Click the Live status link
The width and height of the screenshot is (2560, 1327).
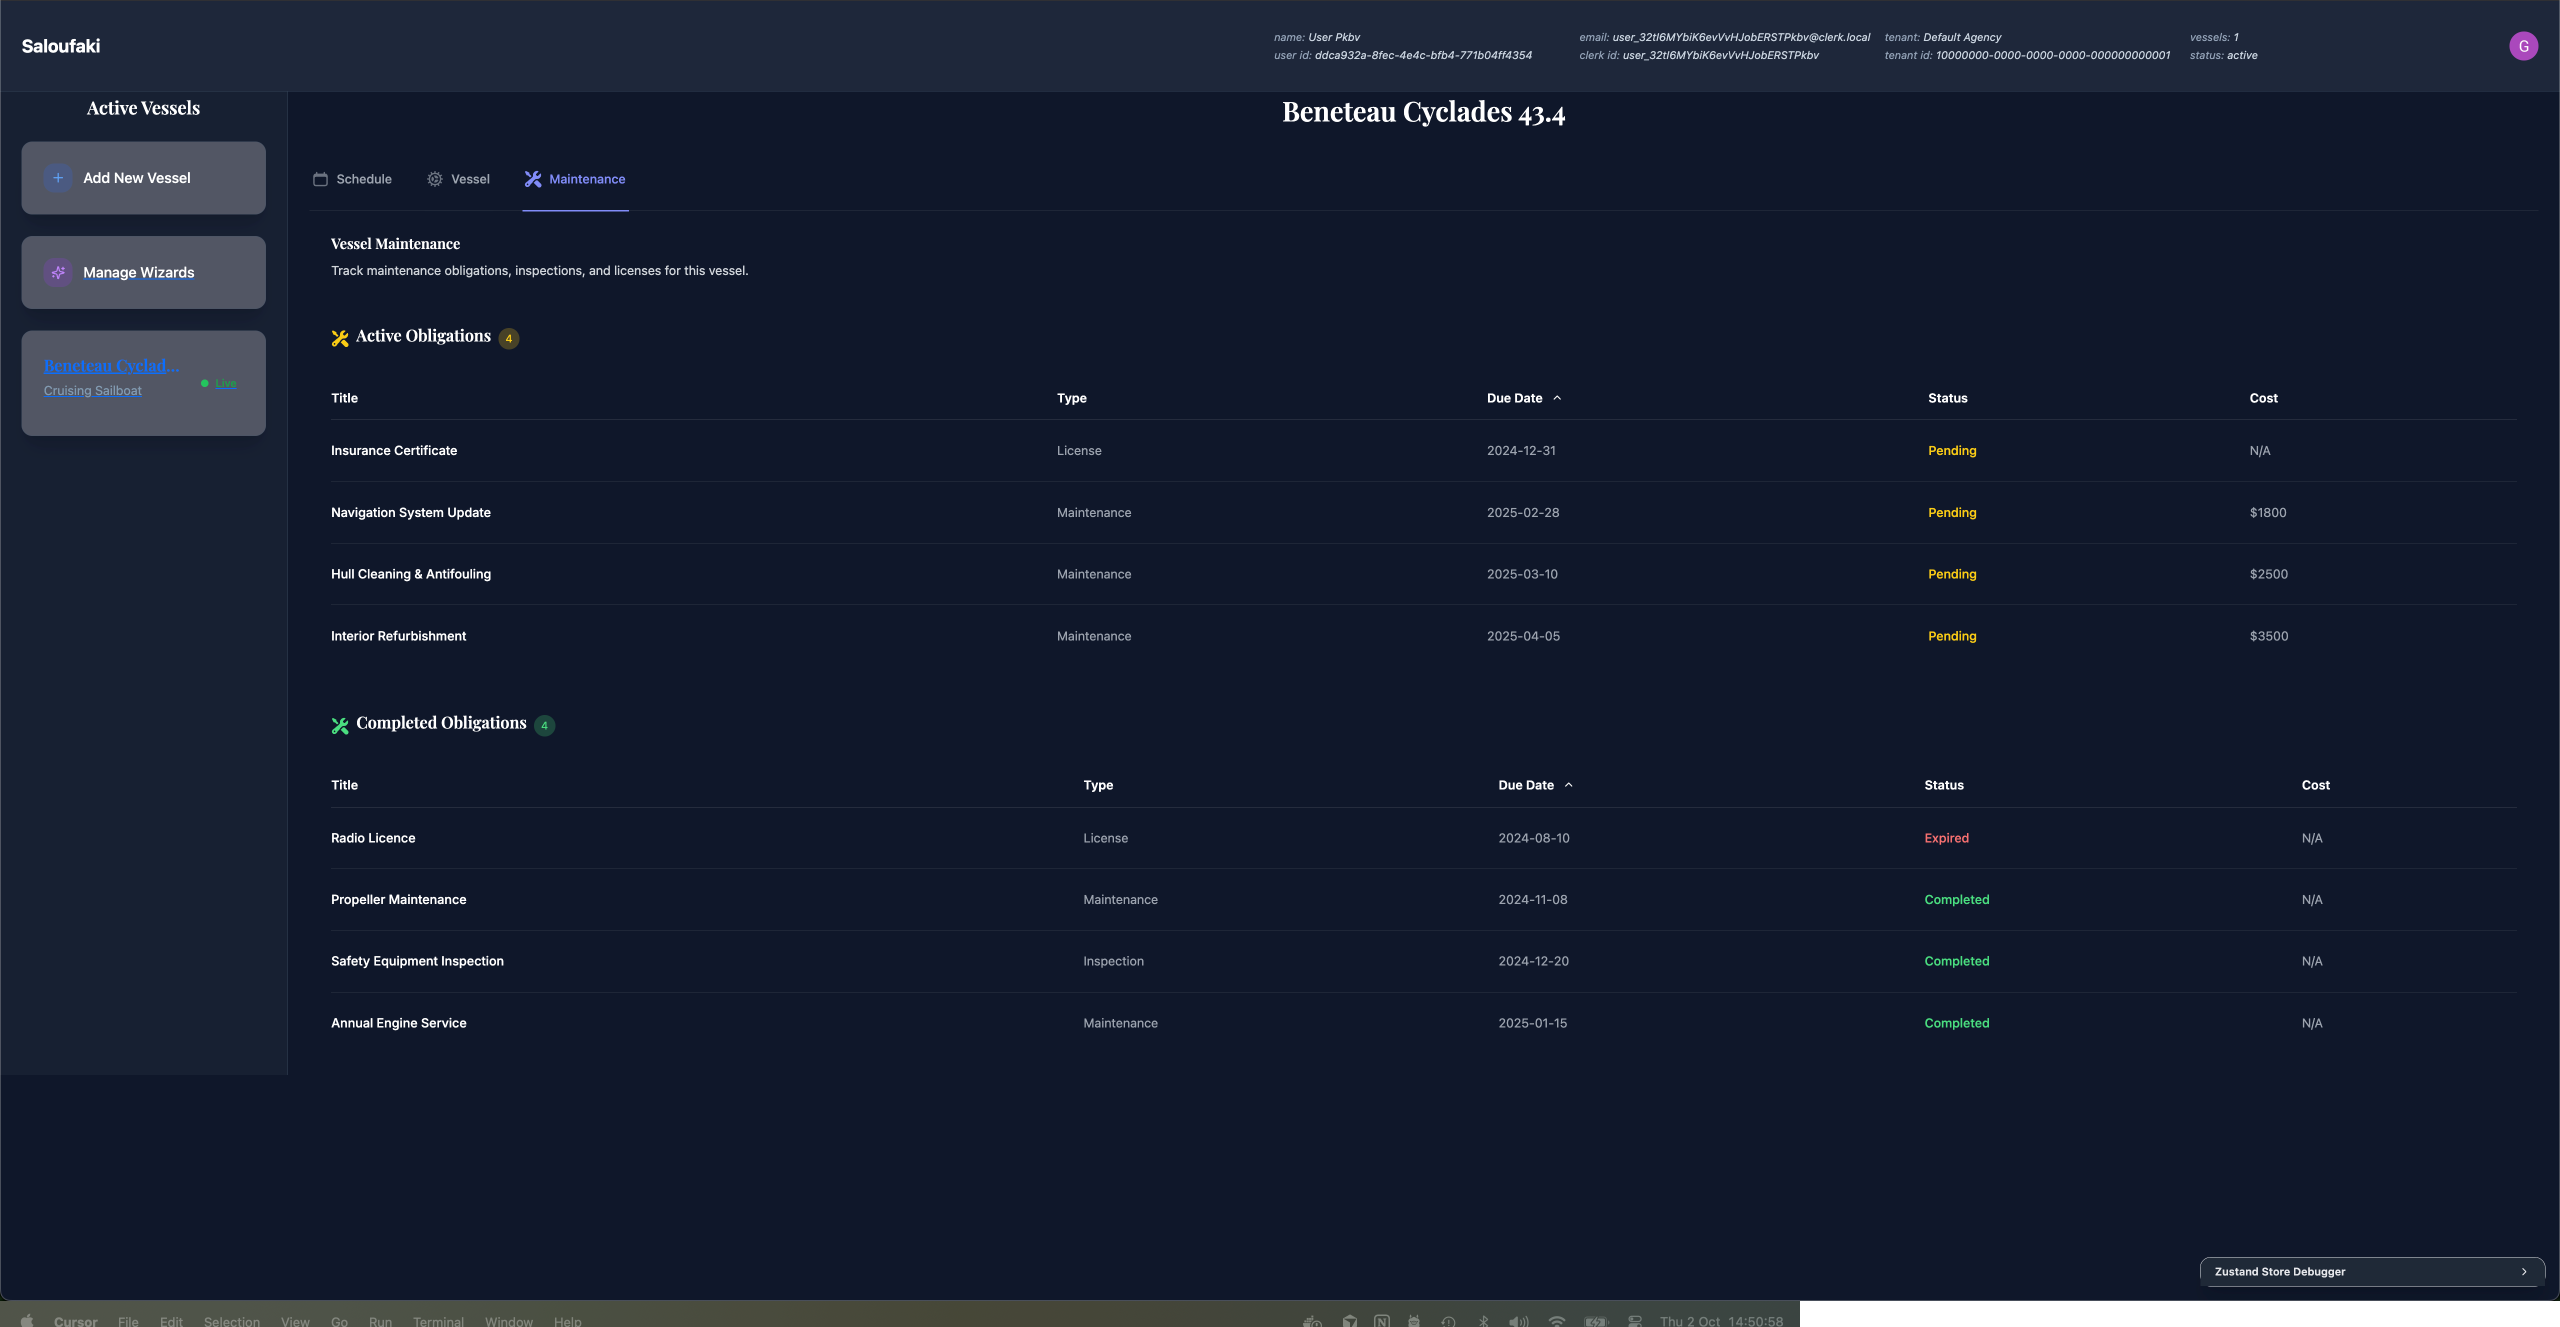226,383
